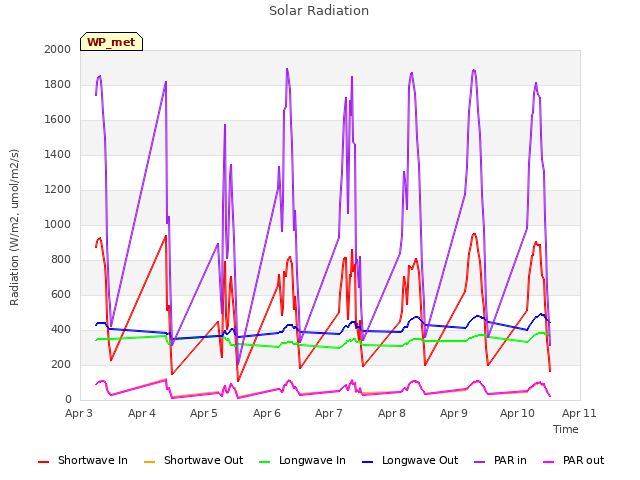Click the 1000 y-axis tick label

[x=58, y=224]
